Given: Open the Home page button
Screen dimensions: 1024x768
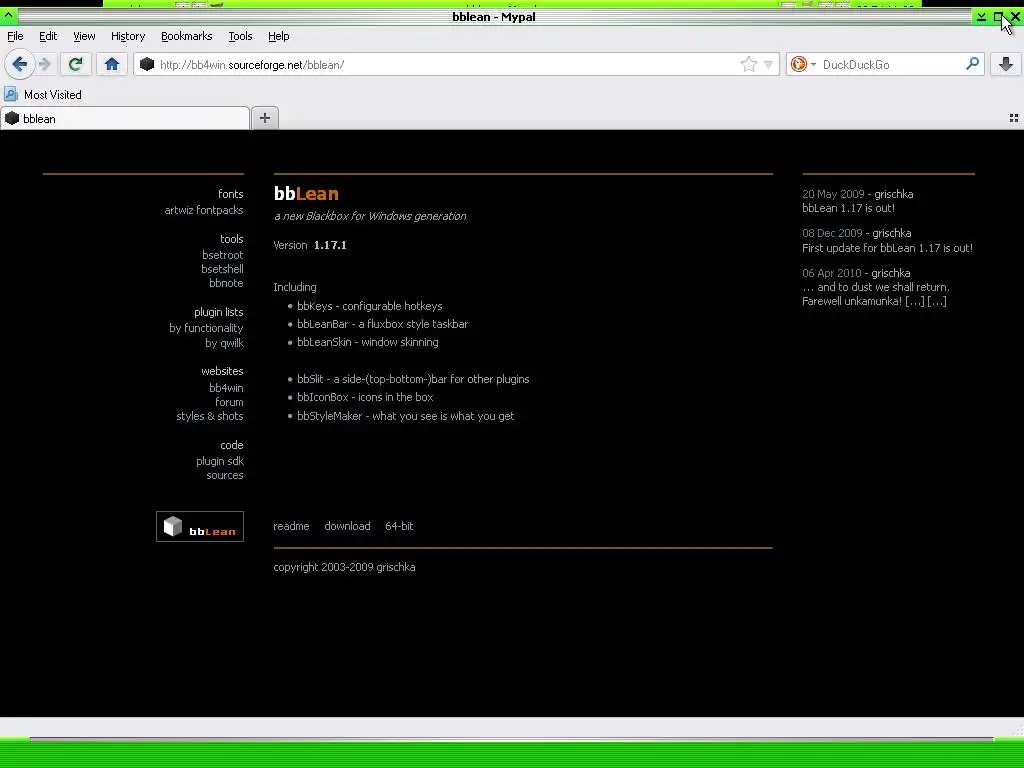Looking at the screenshot, I should pos(112,64).
